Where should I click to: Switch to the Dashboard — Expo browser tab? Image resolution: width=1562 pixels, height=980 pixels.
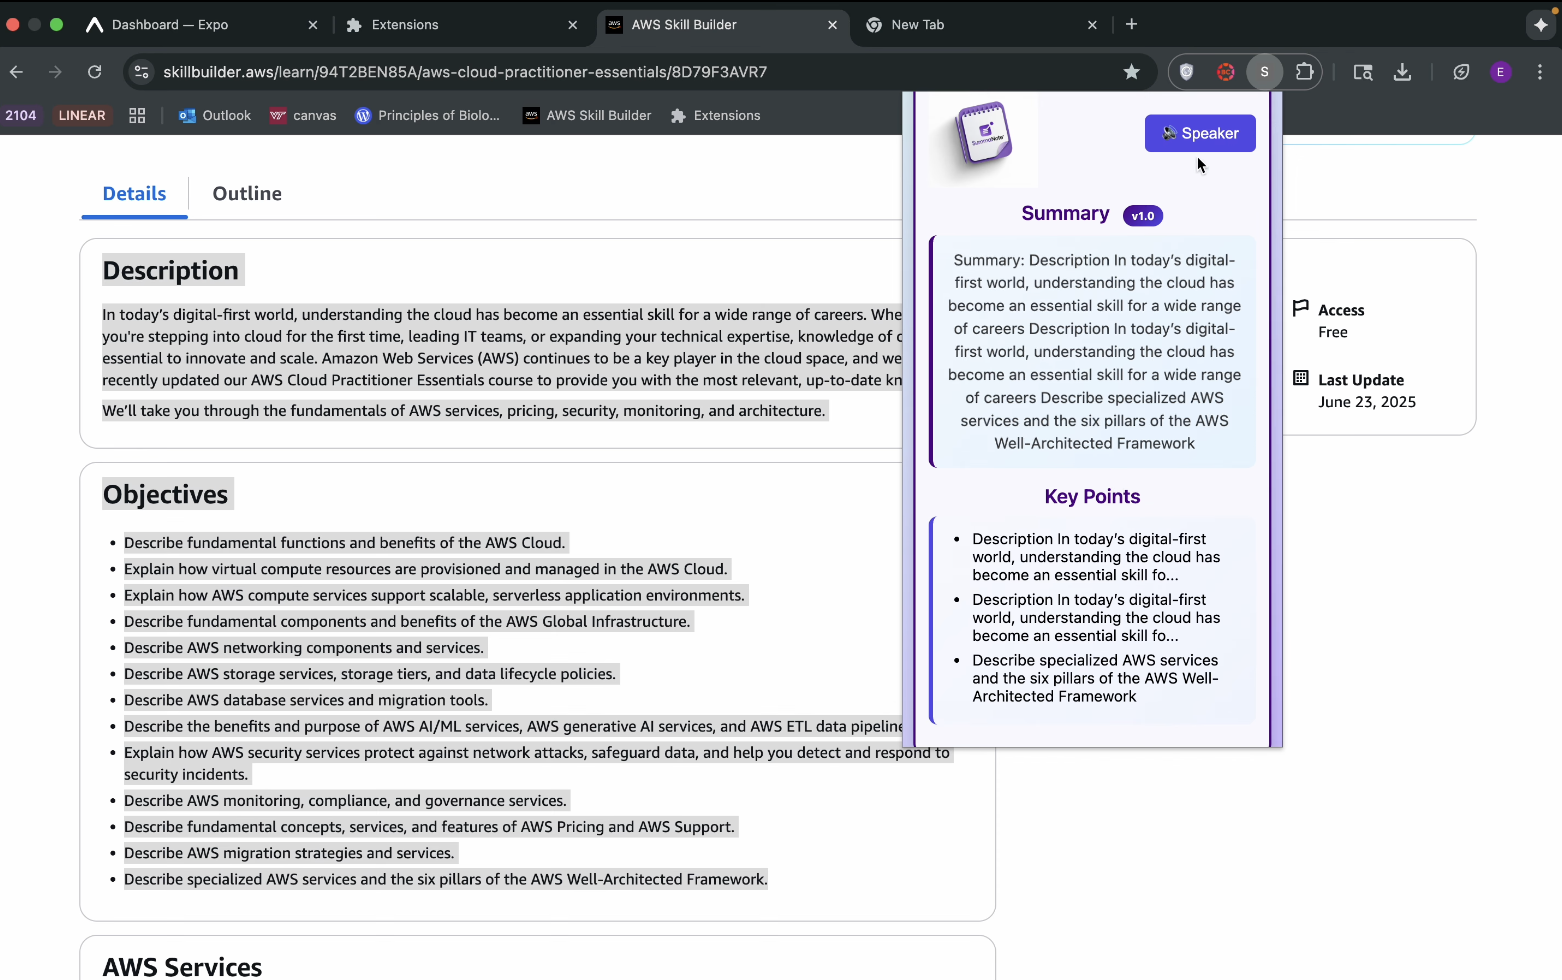(x=170, y=25)
